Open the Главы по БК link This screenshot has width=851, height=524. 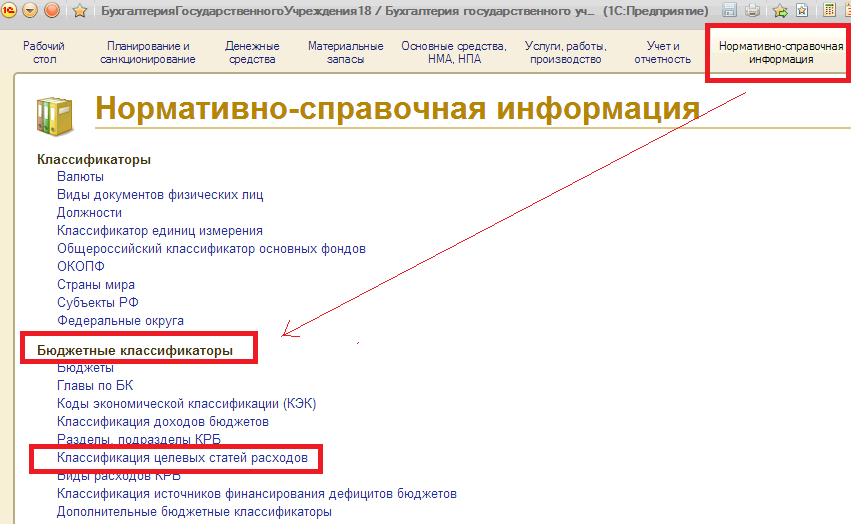click(x=95, y=386)
